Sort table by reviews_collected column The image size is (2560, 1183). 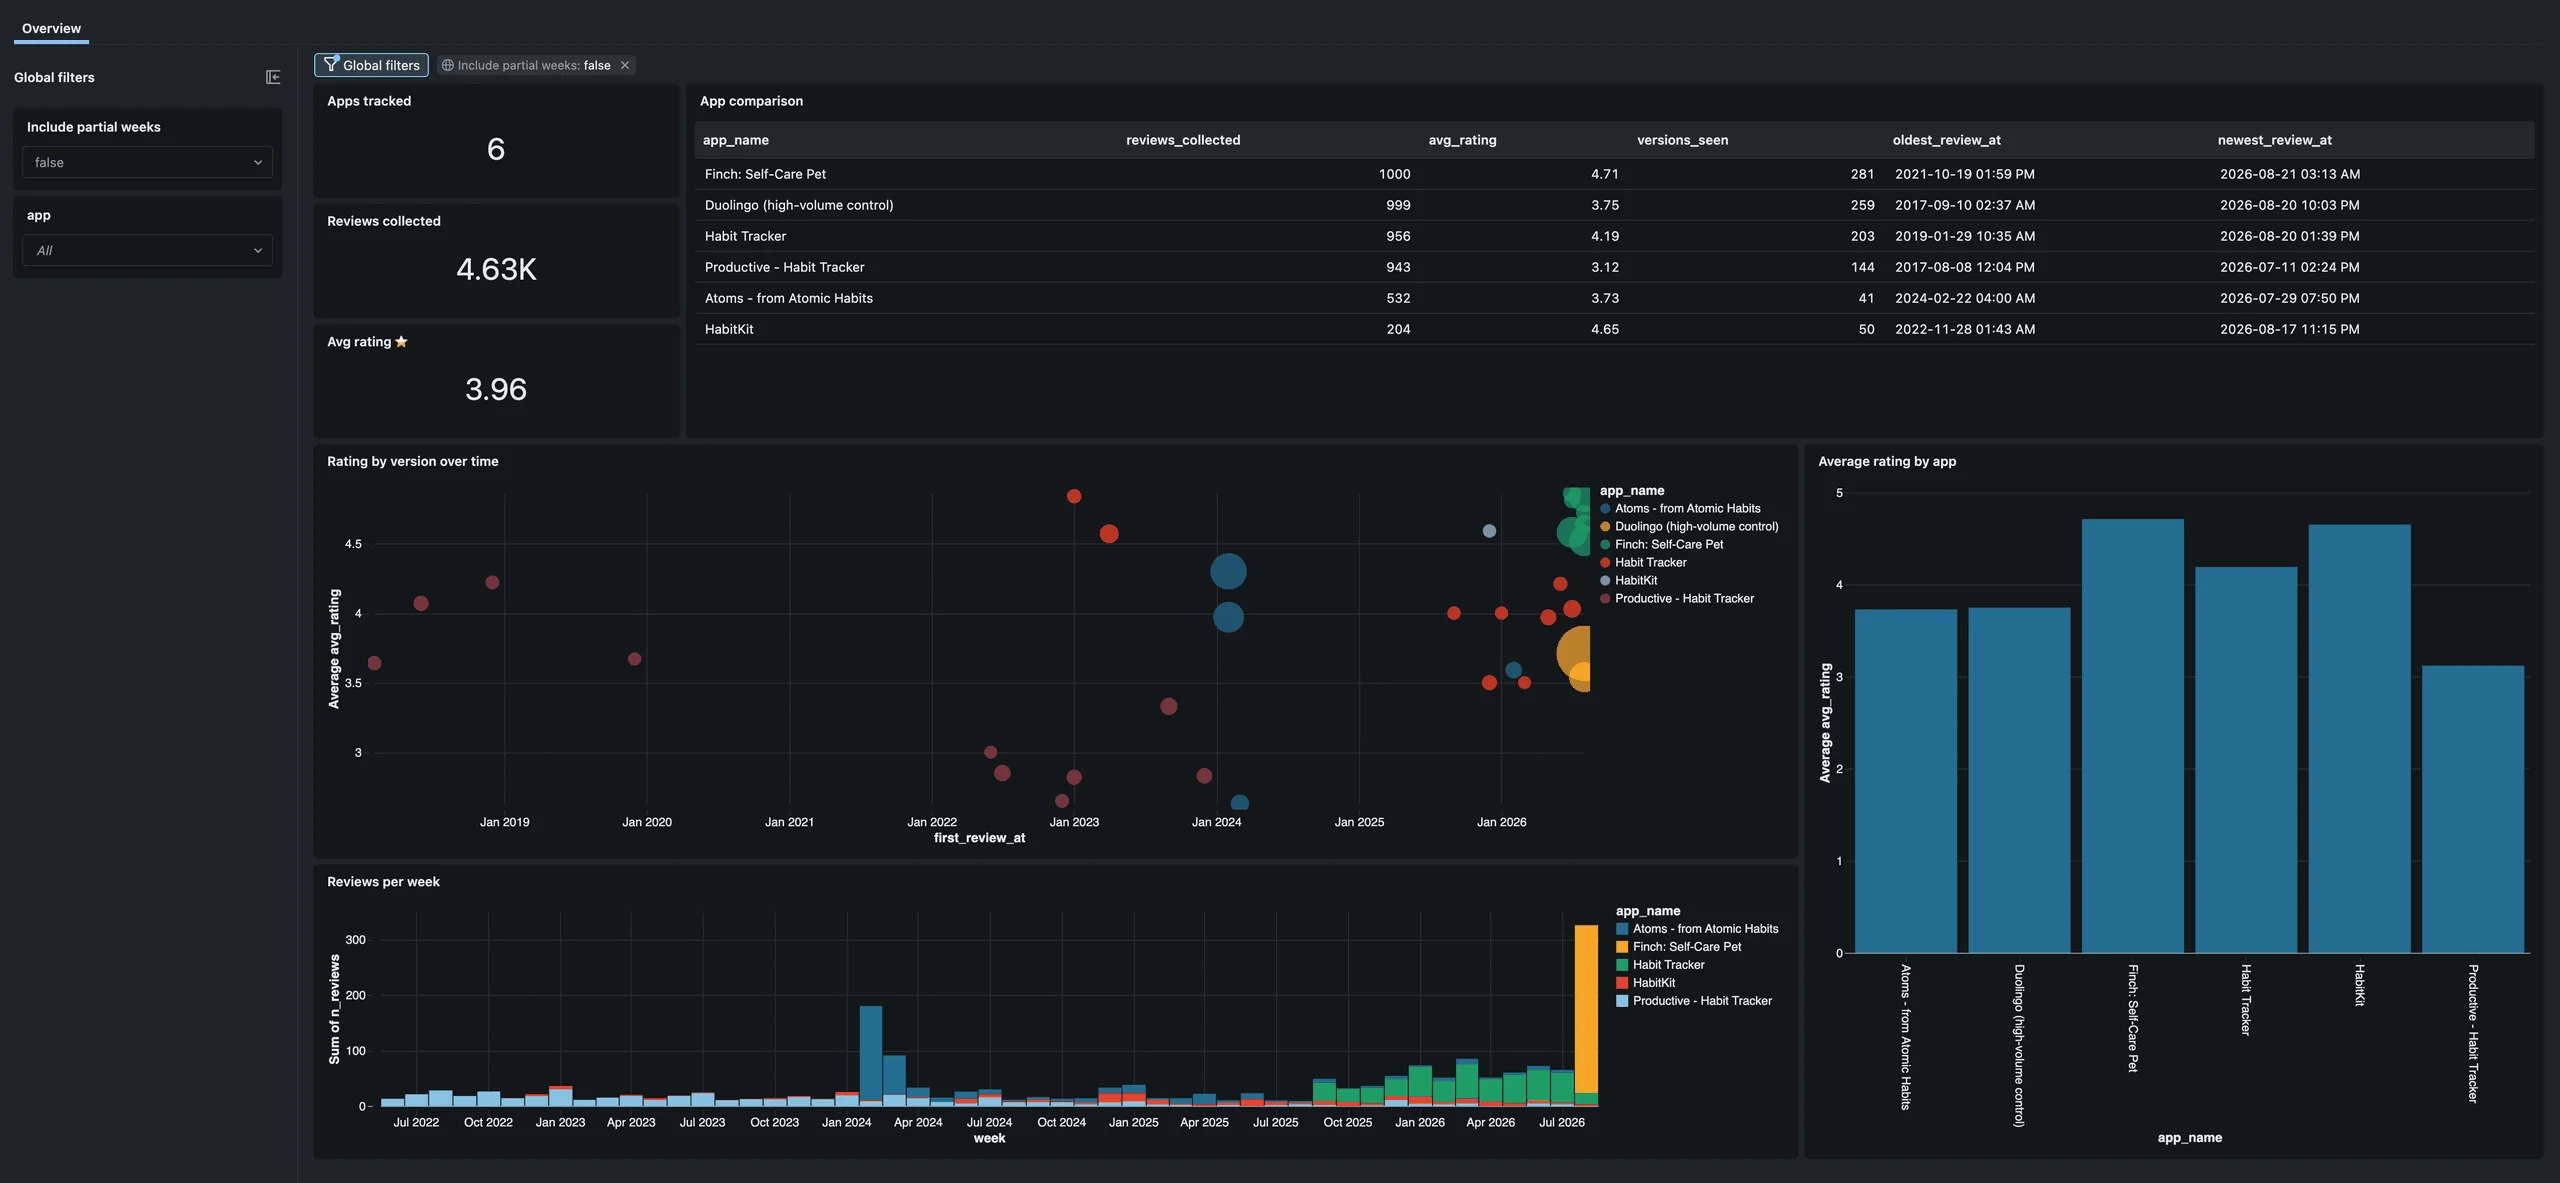coord(1183,140)
